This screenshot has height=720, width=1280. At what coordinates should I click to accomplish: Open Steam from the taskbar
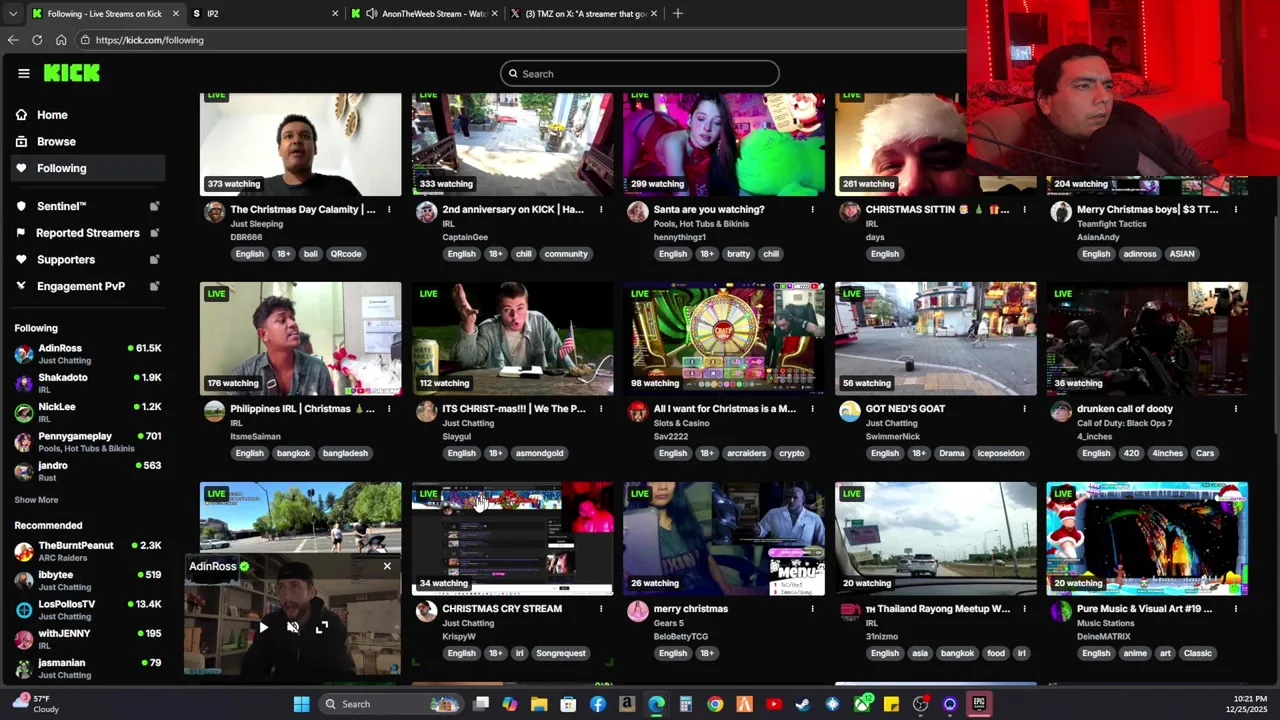click(803, 704)
